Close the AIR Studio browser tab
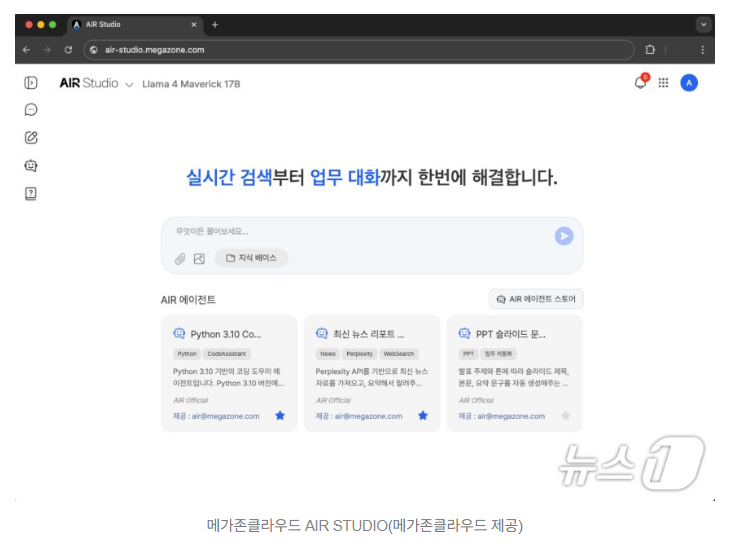 194,24
